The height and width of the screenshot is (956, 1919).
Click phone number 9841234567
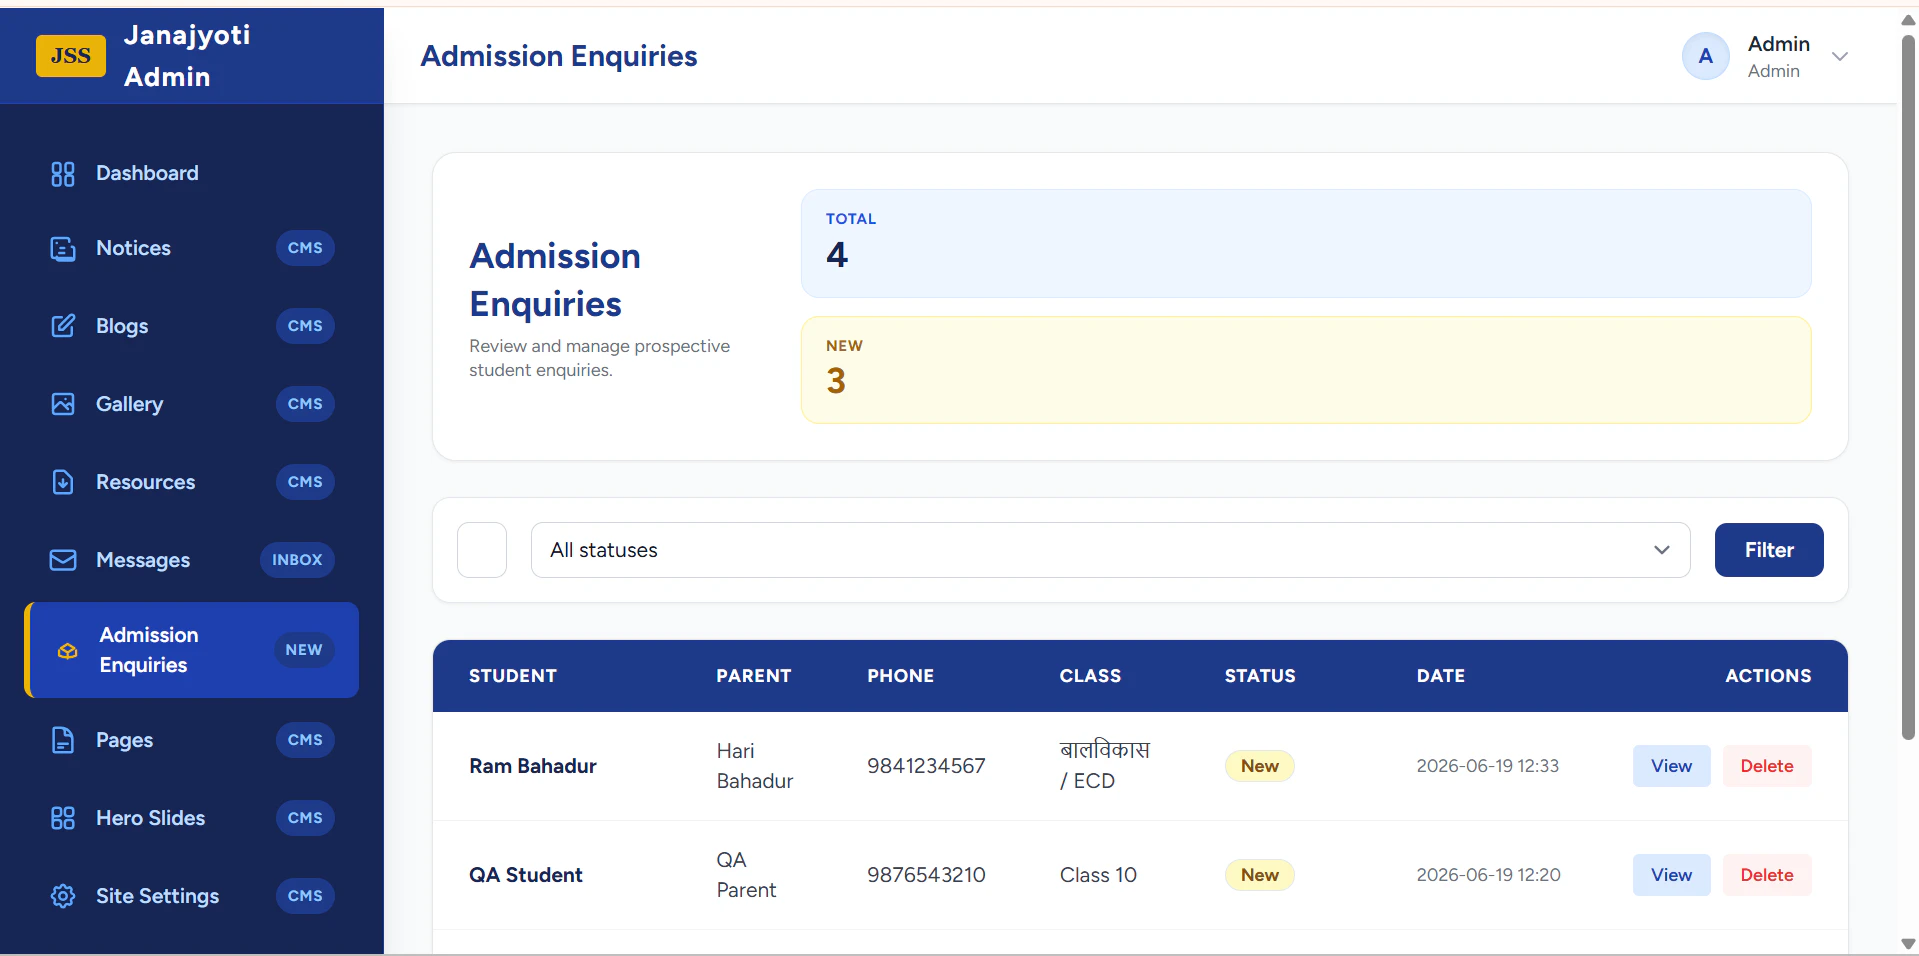[926, 766]
